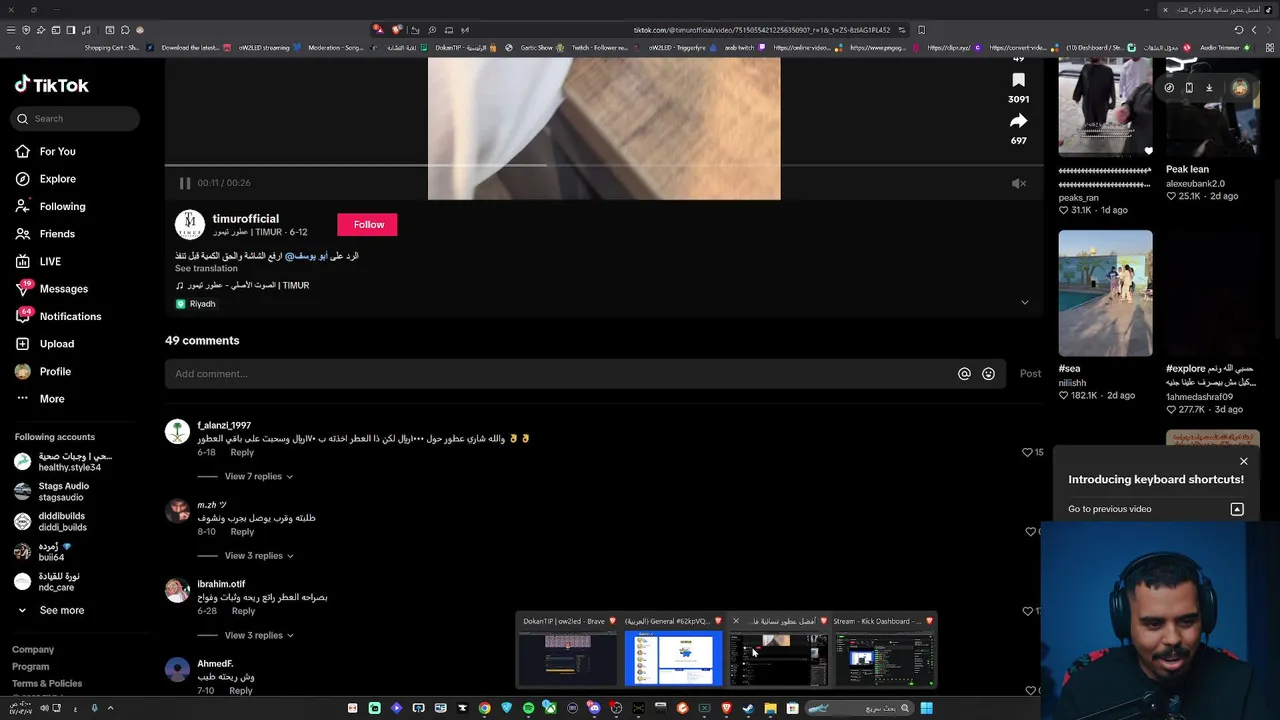Reply to ibrahim.otif comment
1280x720 pixels.
(243, 611)
